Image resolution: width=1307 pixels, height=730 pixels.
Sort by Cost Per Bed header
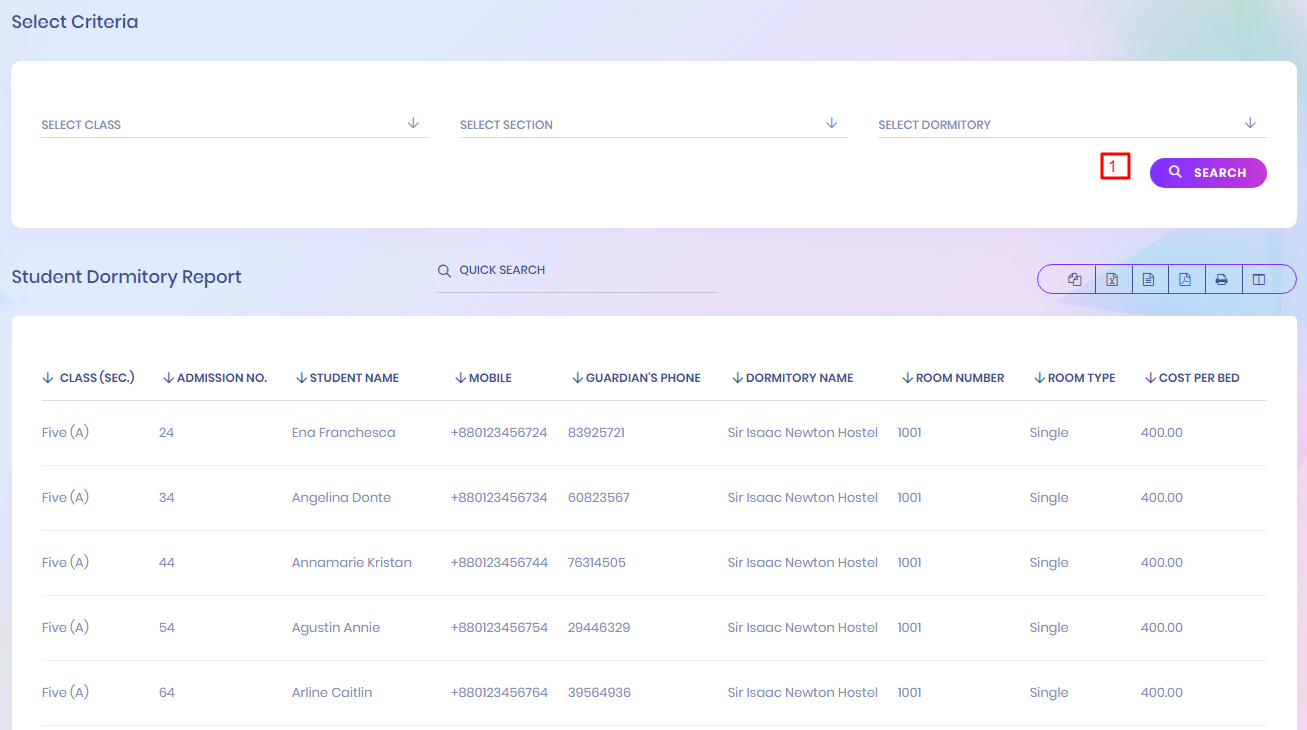click(x=1198, y=378)
